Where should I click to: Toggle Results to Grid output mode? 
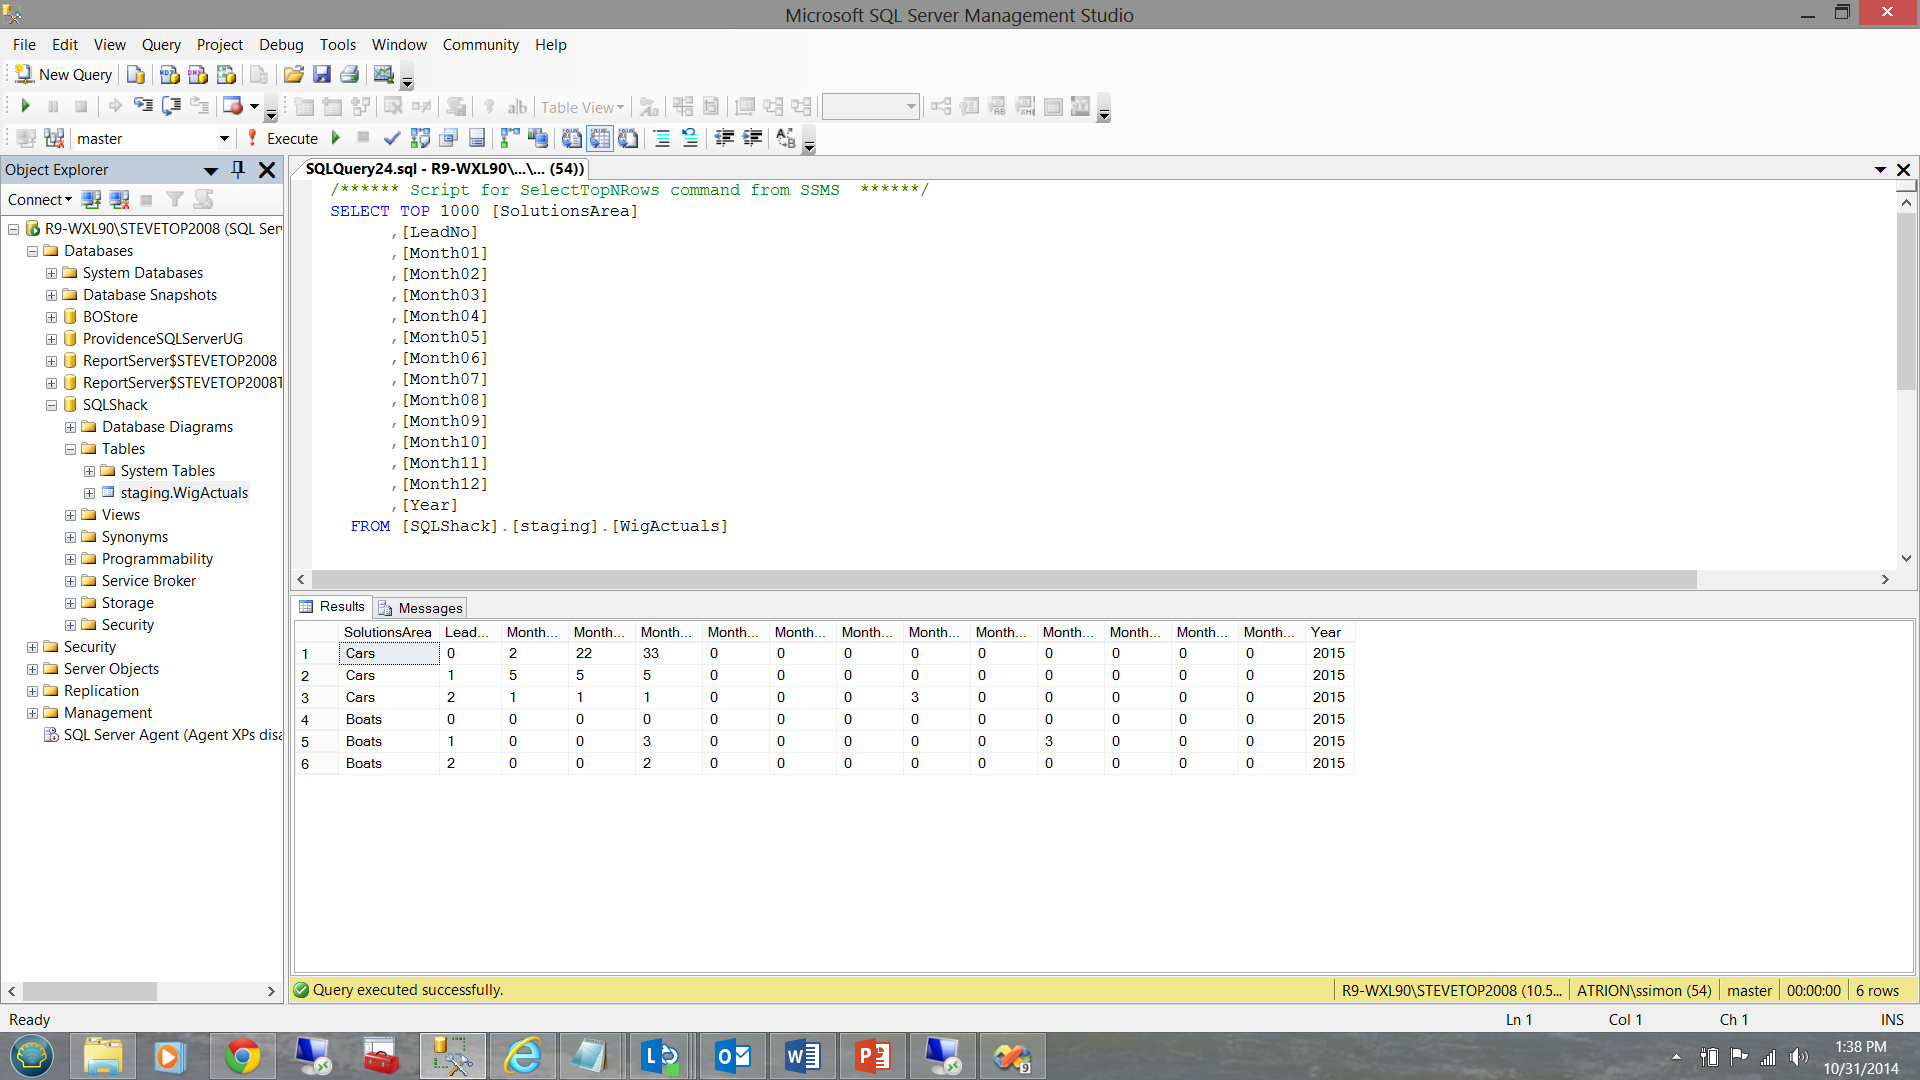tap(599, 138)
